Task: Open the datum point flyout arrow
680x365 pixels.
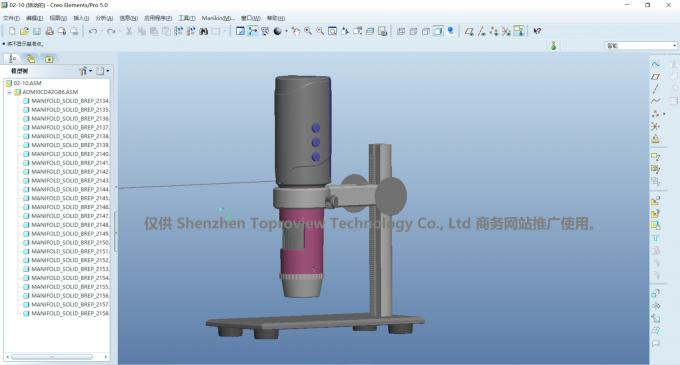Action: pos(664,114)
